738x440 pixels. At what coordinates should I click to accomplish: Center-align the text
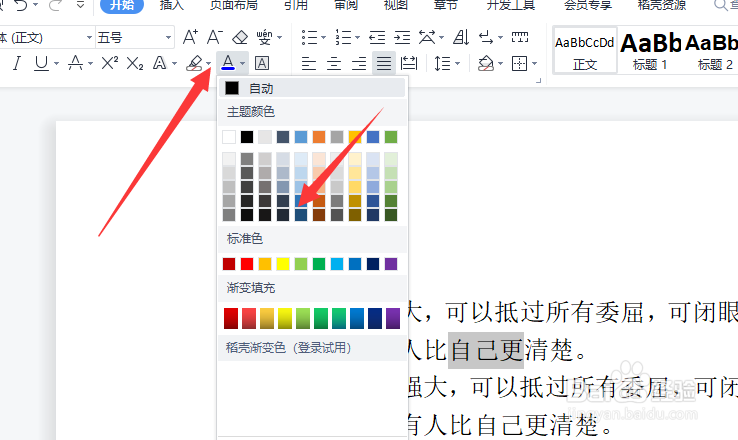coord(334,63)
